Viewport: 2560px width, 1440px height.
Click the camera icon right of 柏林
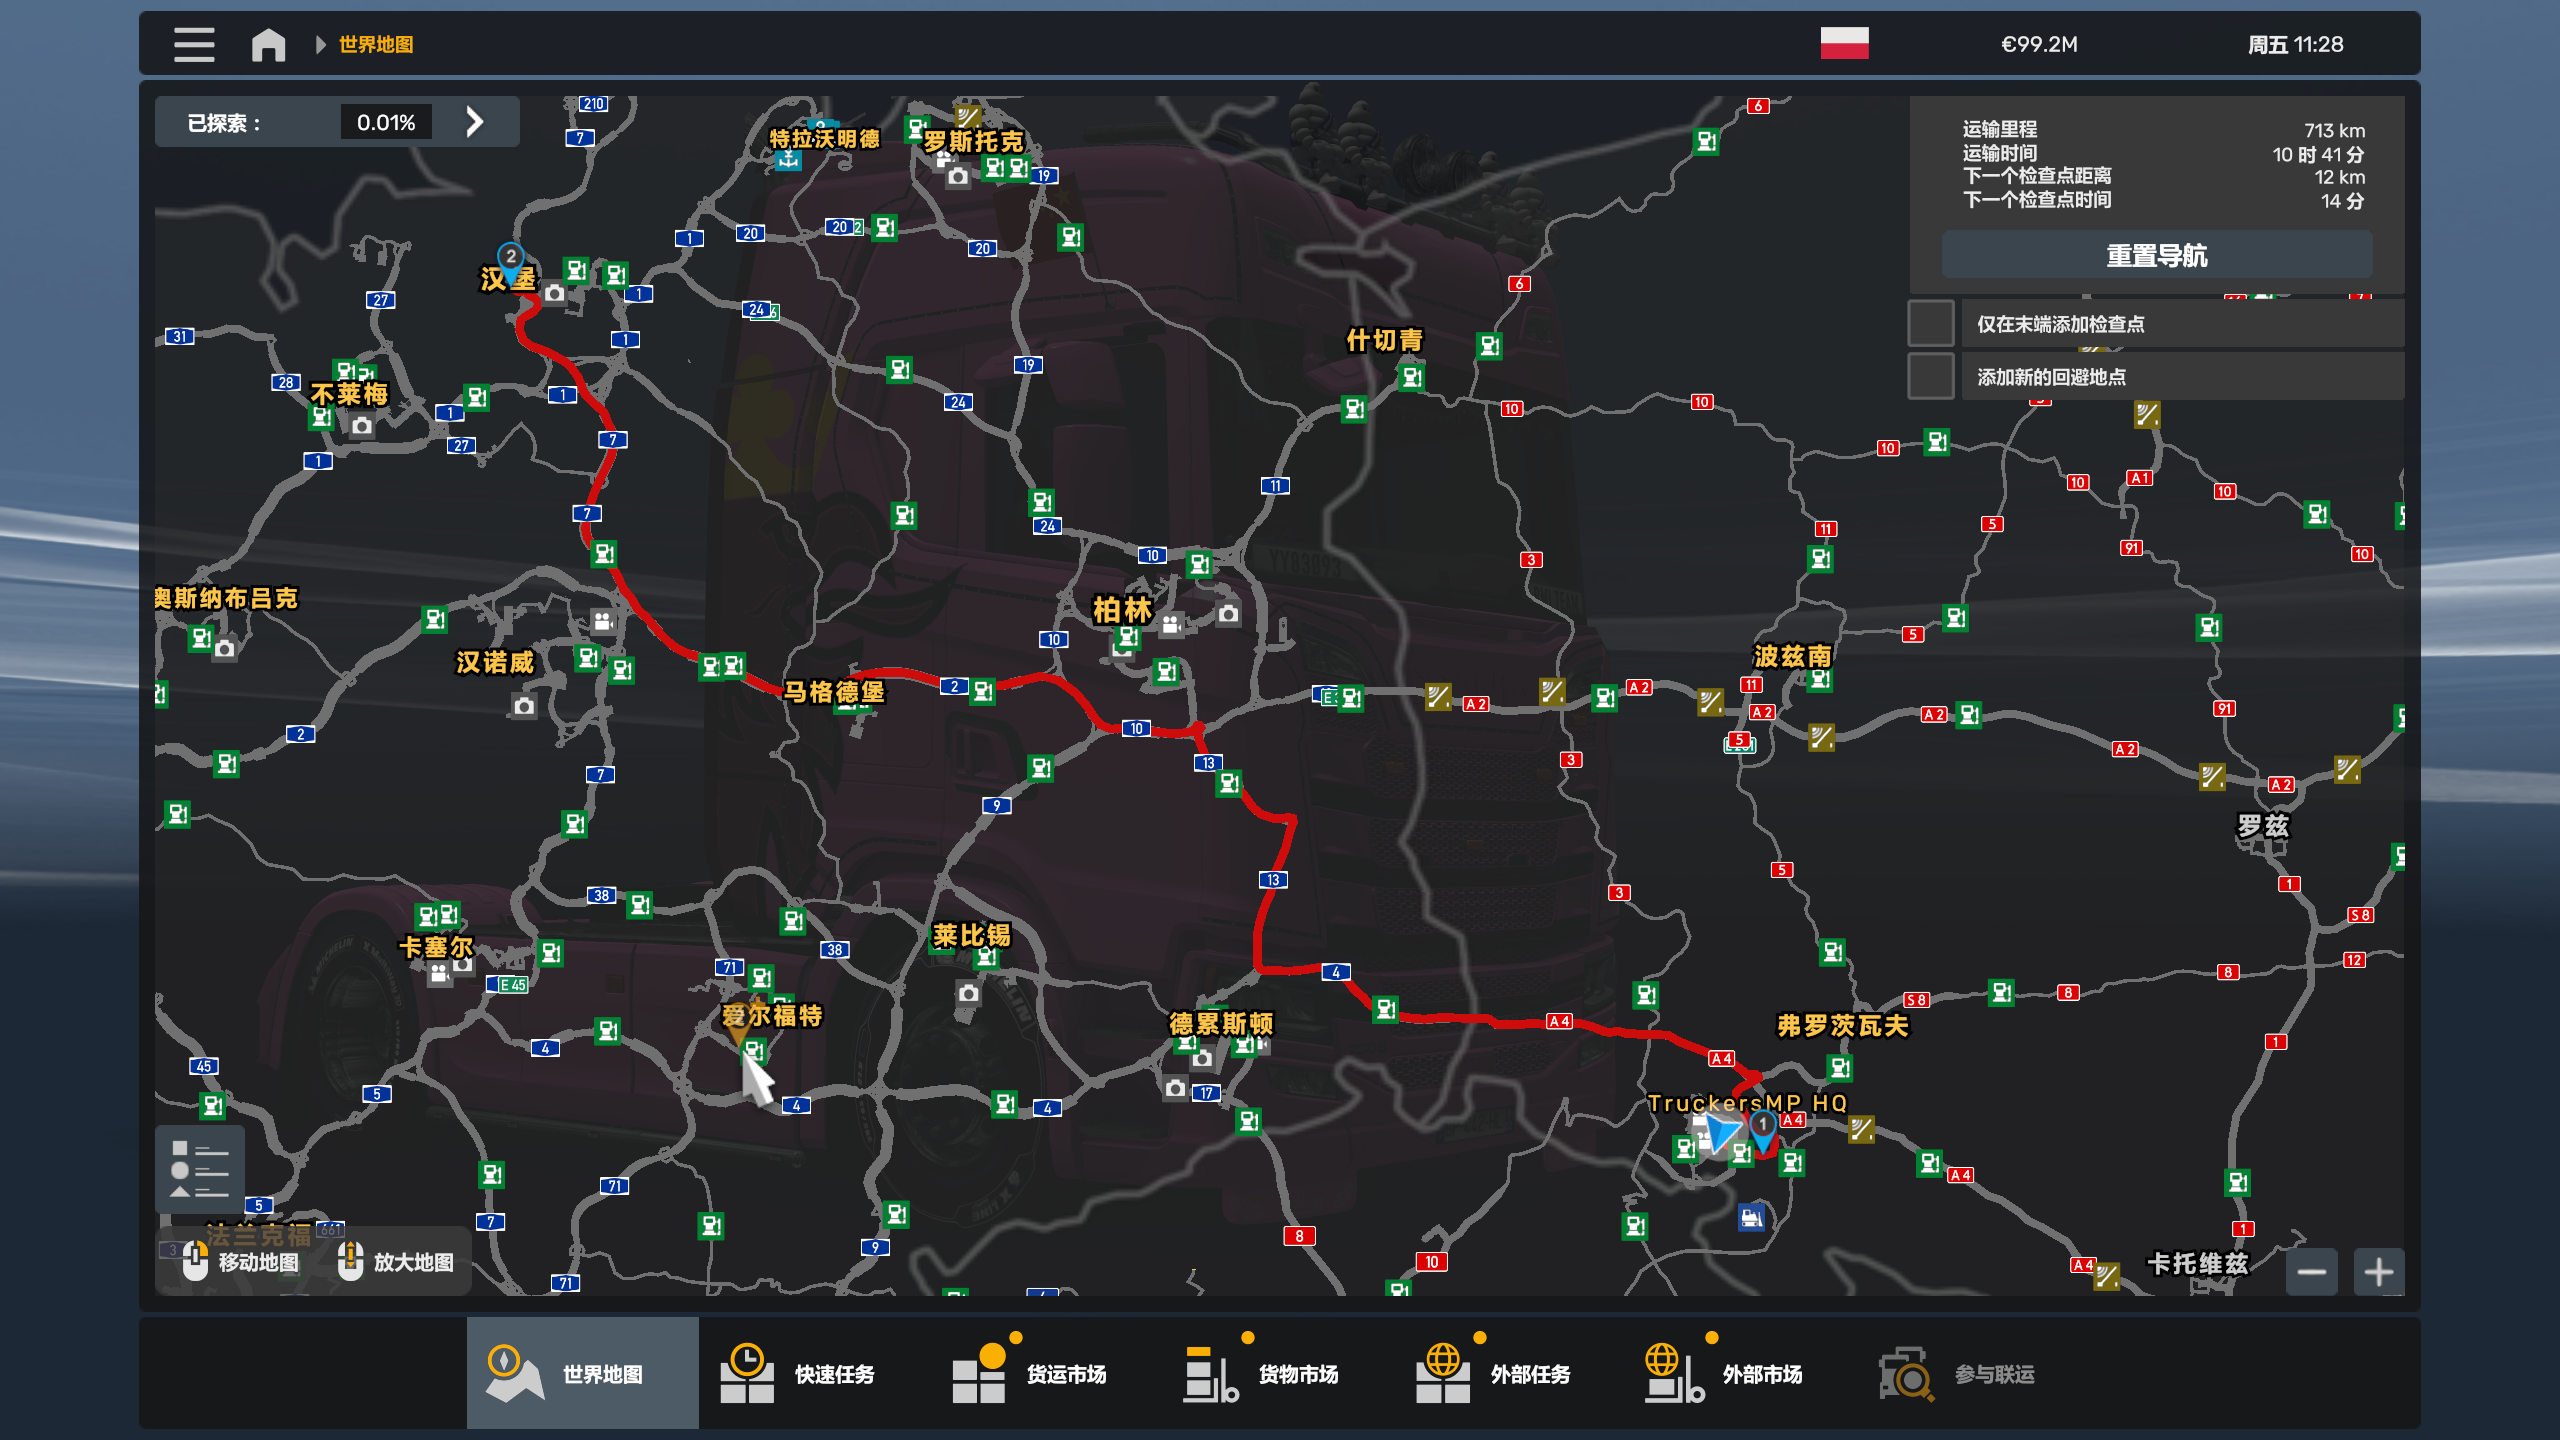[x=1228, y=614]
